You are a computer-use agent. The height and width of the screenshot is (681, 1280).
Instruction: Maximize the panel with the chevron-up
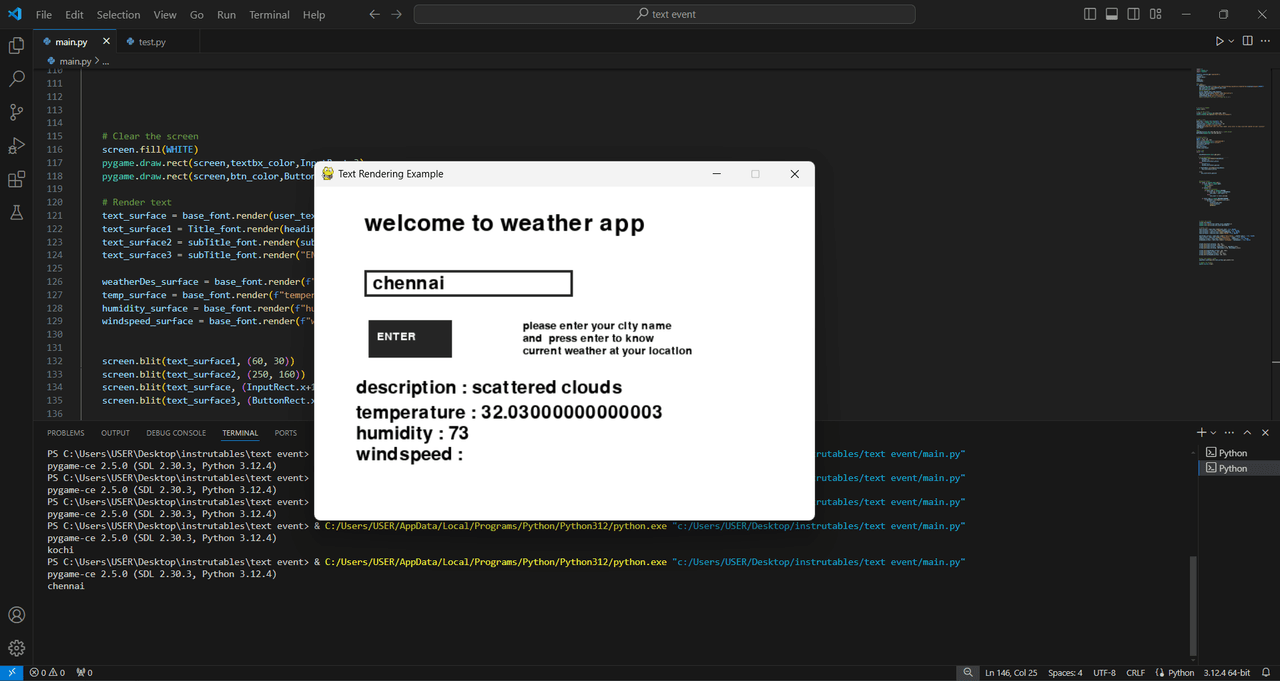[x=1247, y=433]
